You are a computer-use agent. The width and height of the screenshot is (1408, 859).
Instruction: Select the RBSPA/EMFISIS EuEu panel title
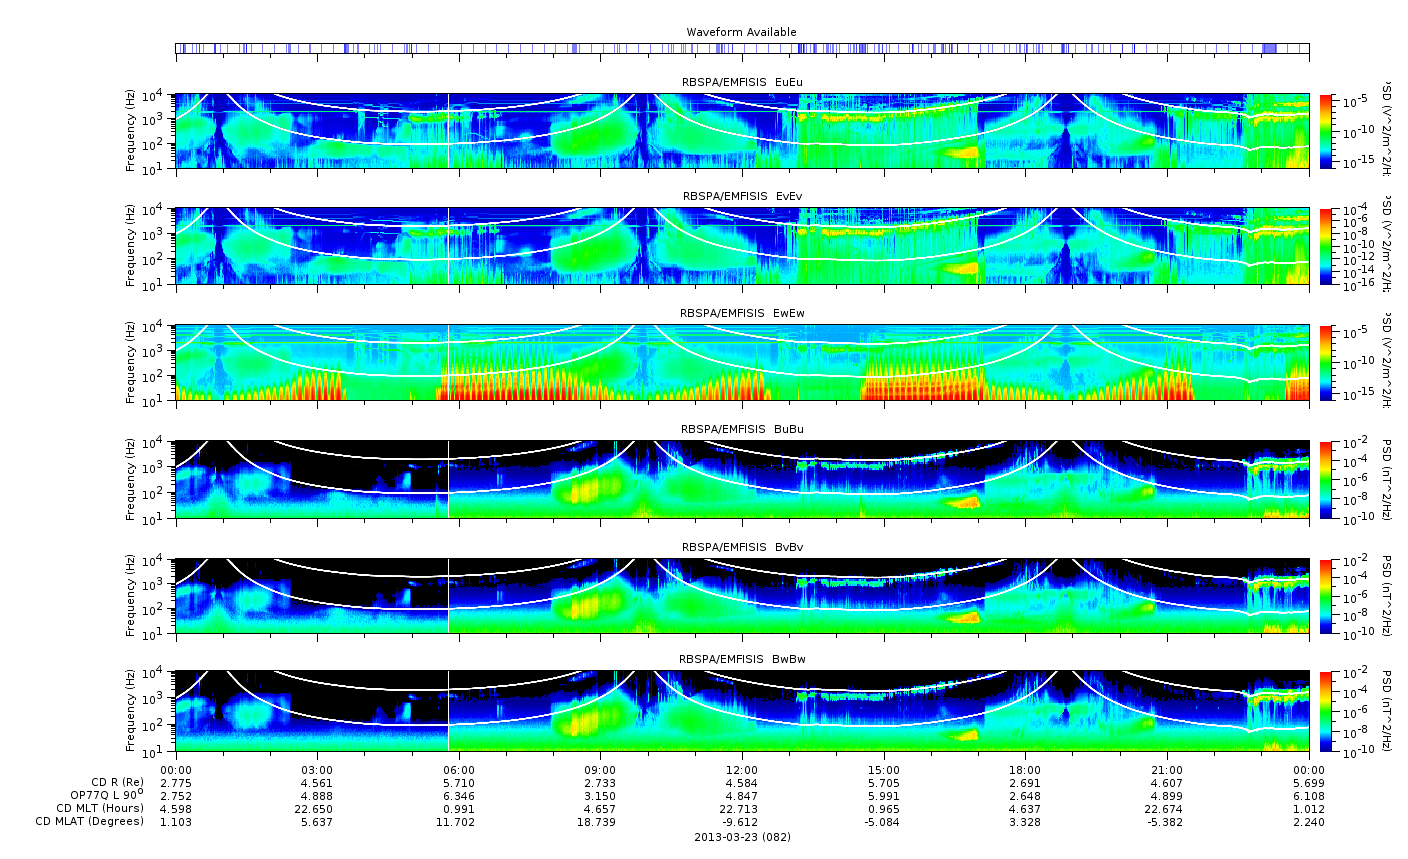click(x=741, y=82)
